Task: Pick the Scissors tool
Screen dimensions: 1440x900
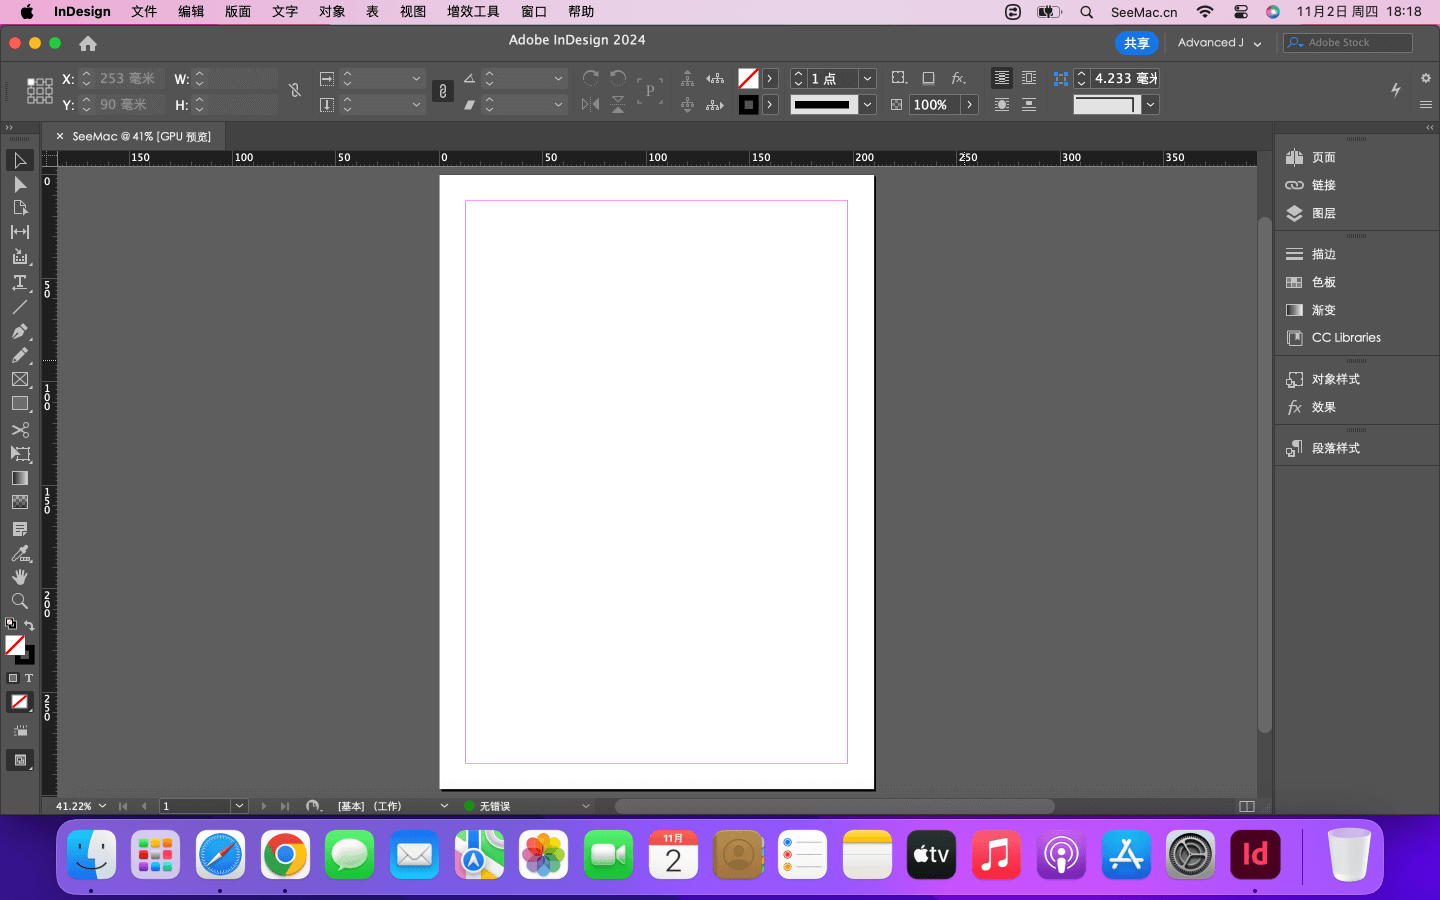Action: point(19,430)
